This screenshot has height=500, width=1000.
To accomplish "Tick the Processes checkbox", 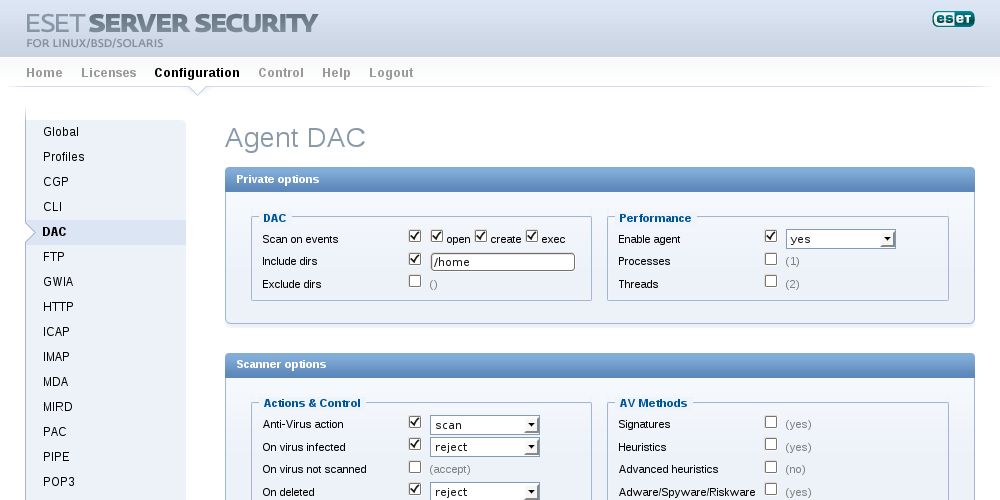I will 771,260.
